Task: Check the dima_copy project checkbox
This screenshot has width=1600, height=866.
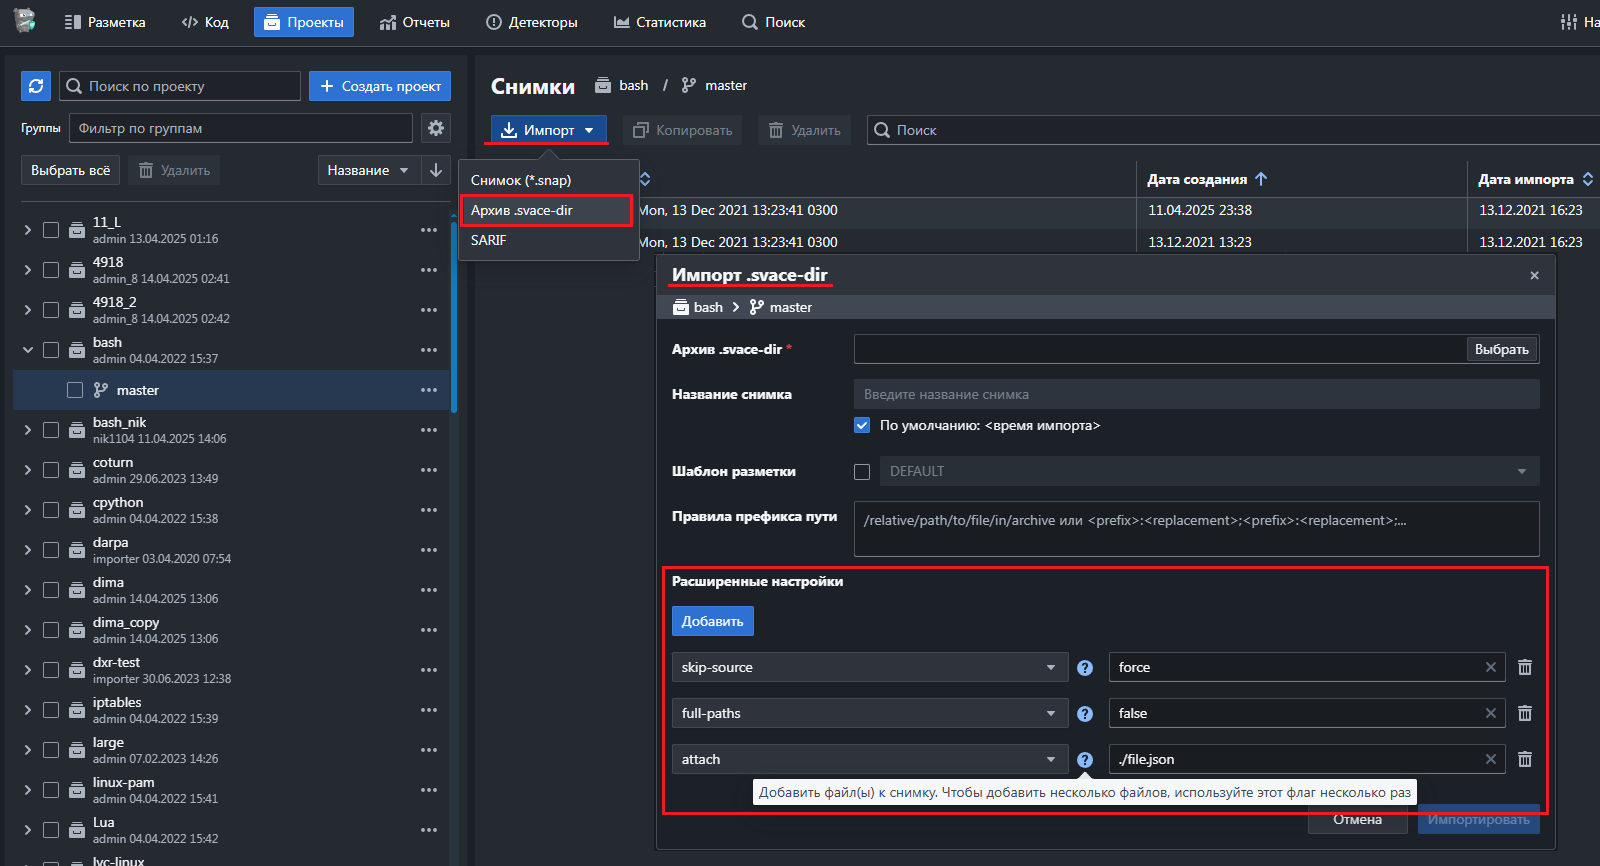Action: point(51,630)
